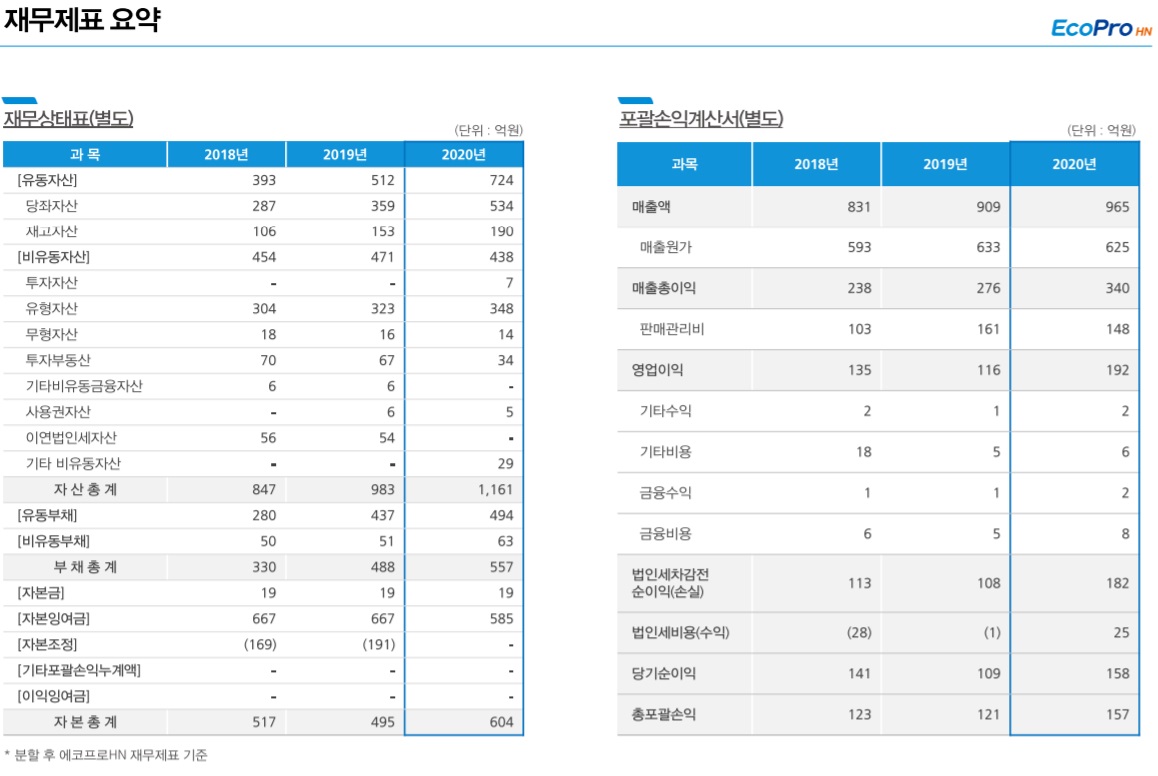Screen dimensions: 1158x776
Task: Click the 1,161 total assets value
Action: pos(494,490)
